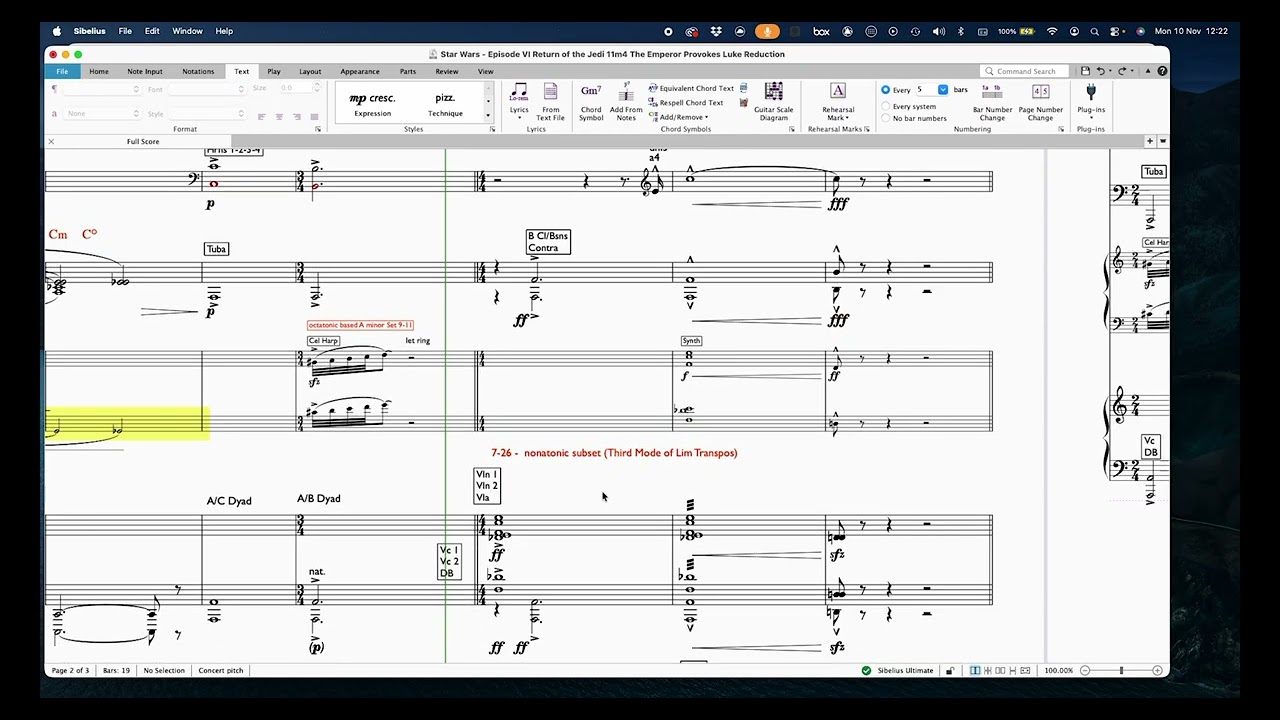Open the Window menu in menu bar
Image resolution: width=1280 pixels, height=720 pixels.
(187, 31)
